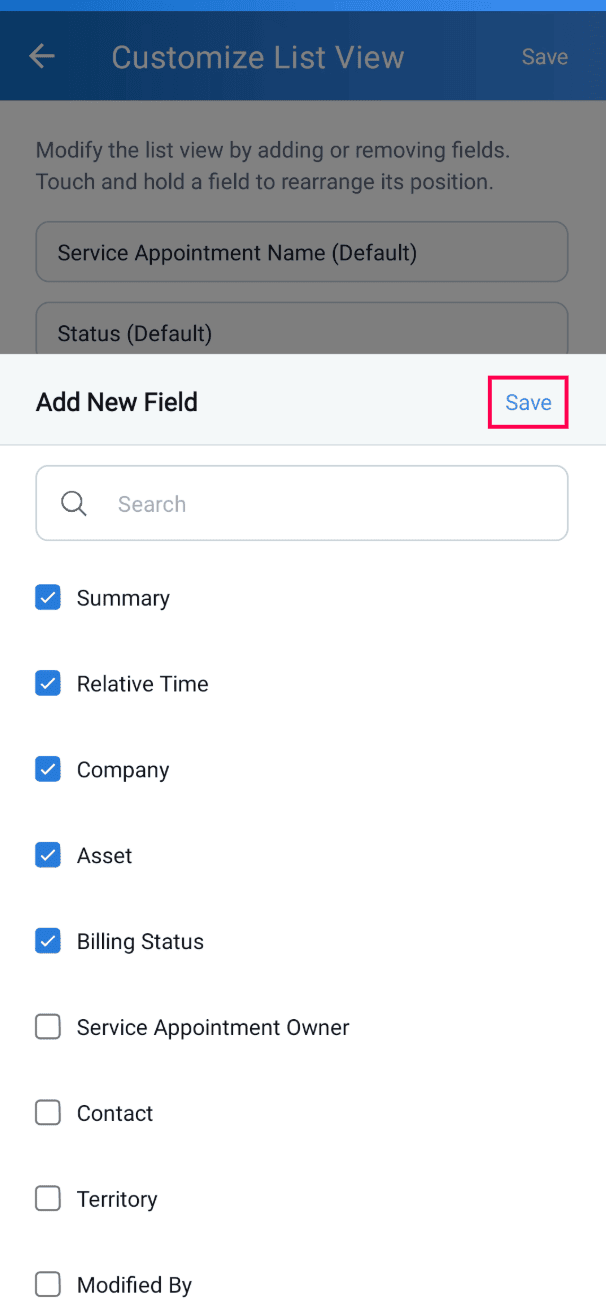The image size is (606, 1302).
Task: Check the Modified By checkbox
Action: click(x=48, y=1284)
